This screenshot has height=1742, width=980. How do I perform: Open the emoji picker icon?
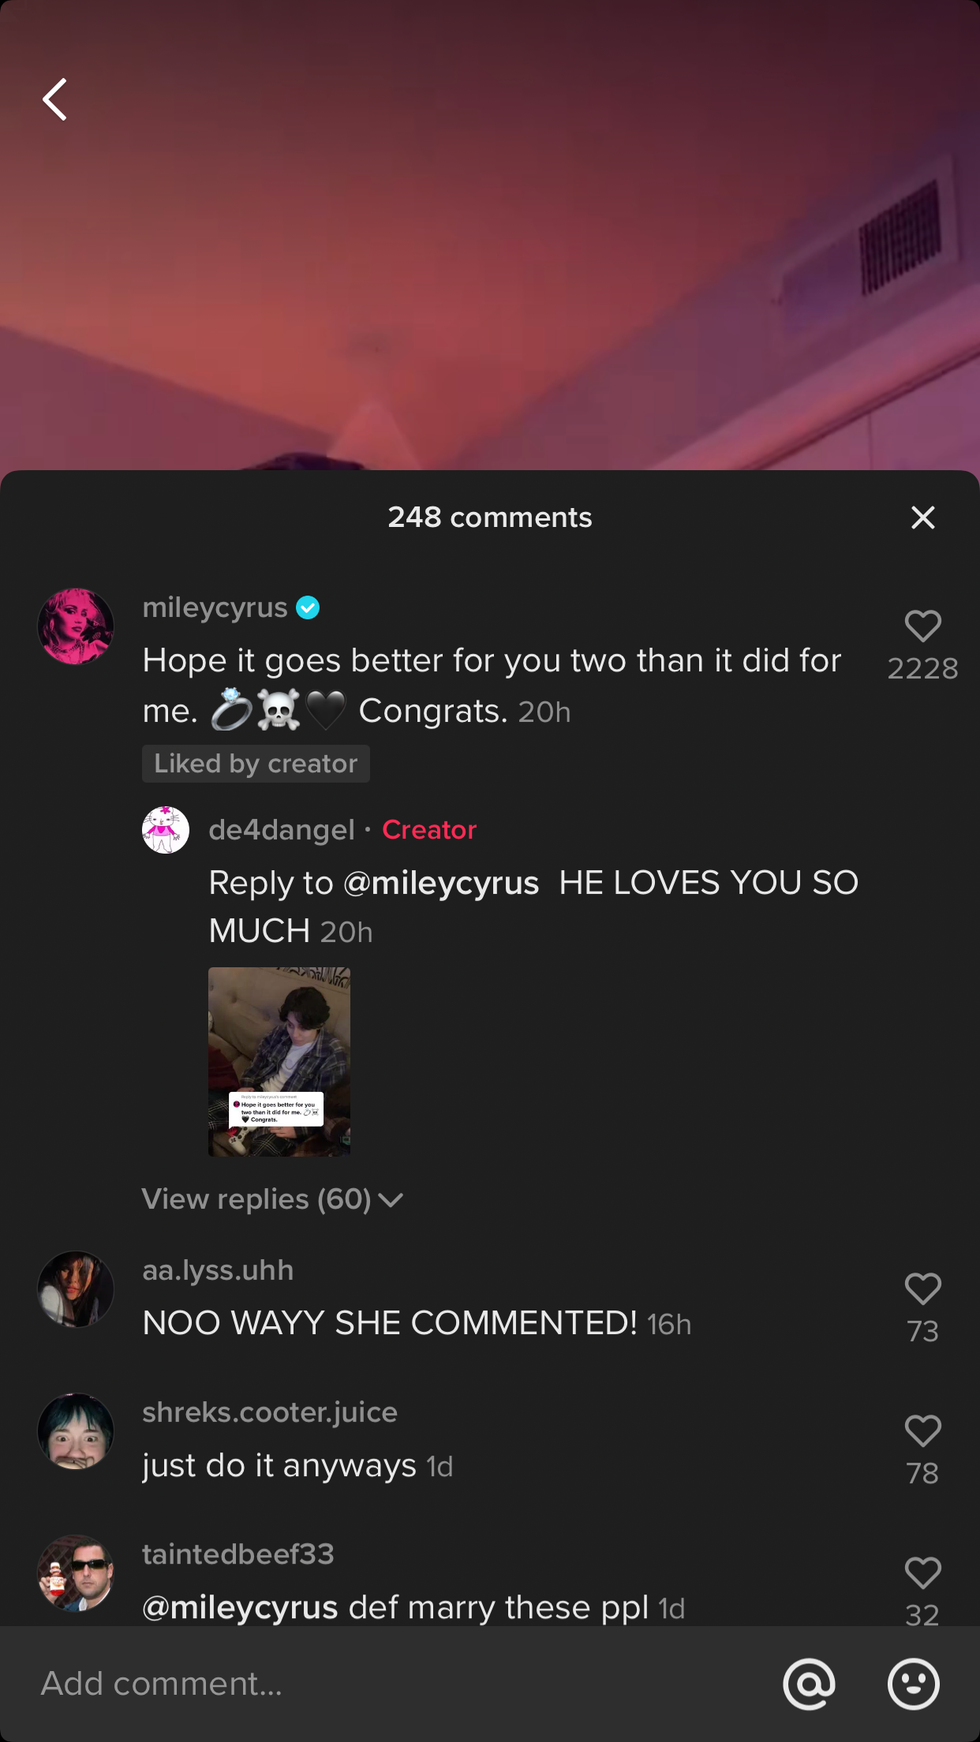[x=913, y=1684]
